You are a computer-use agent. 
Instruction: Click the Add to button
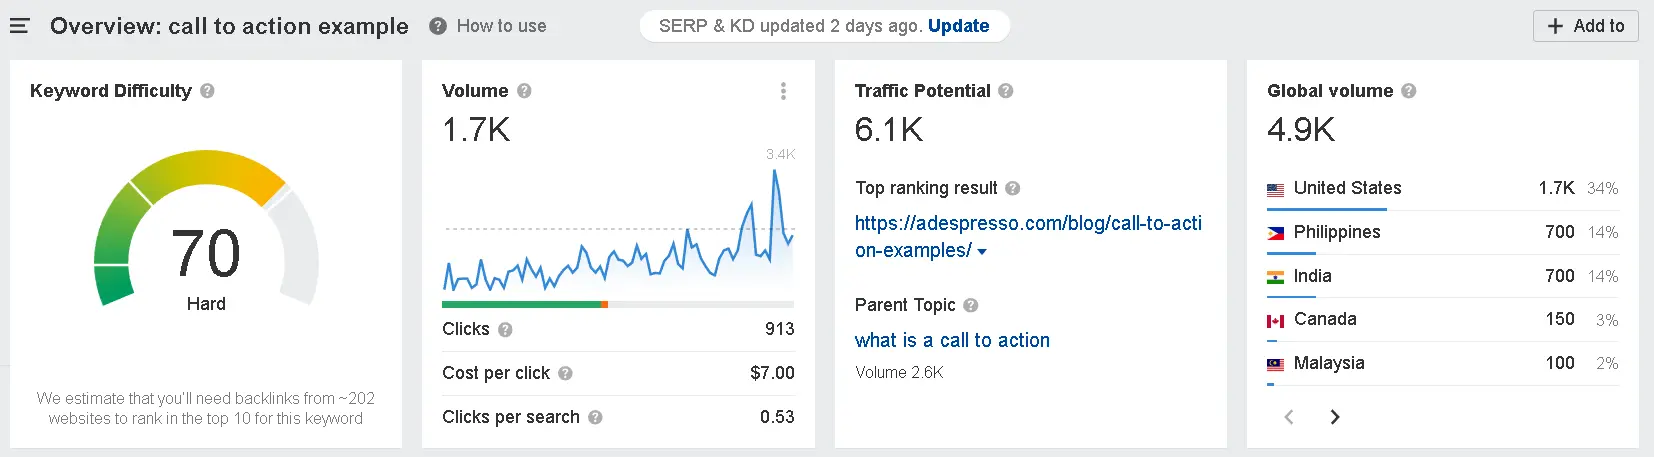[x=1586, y=26]
